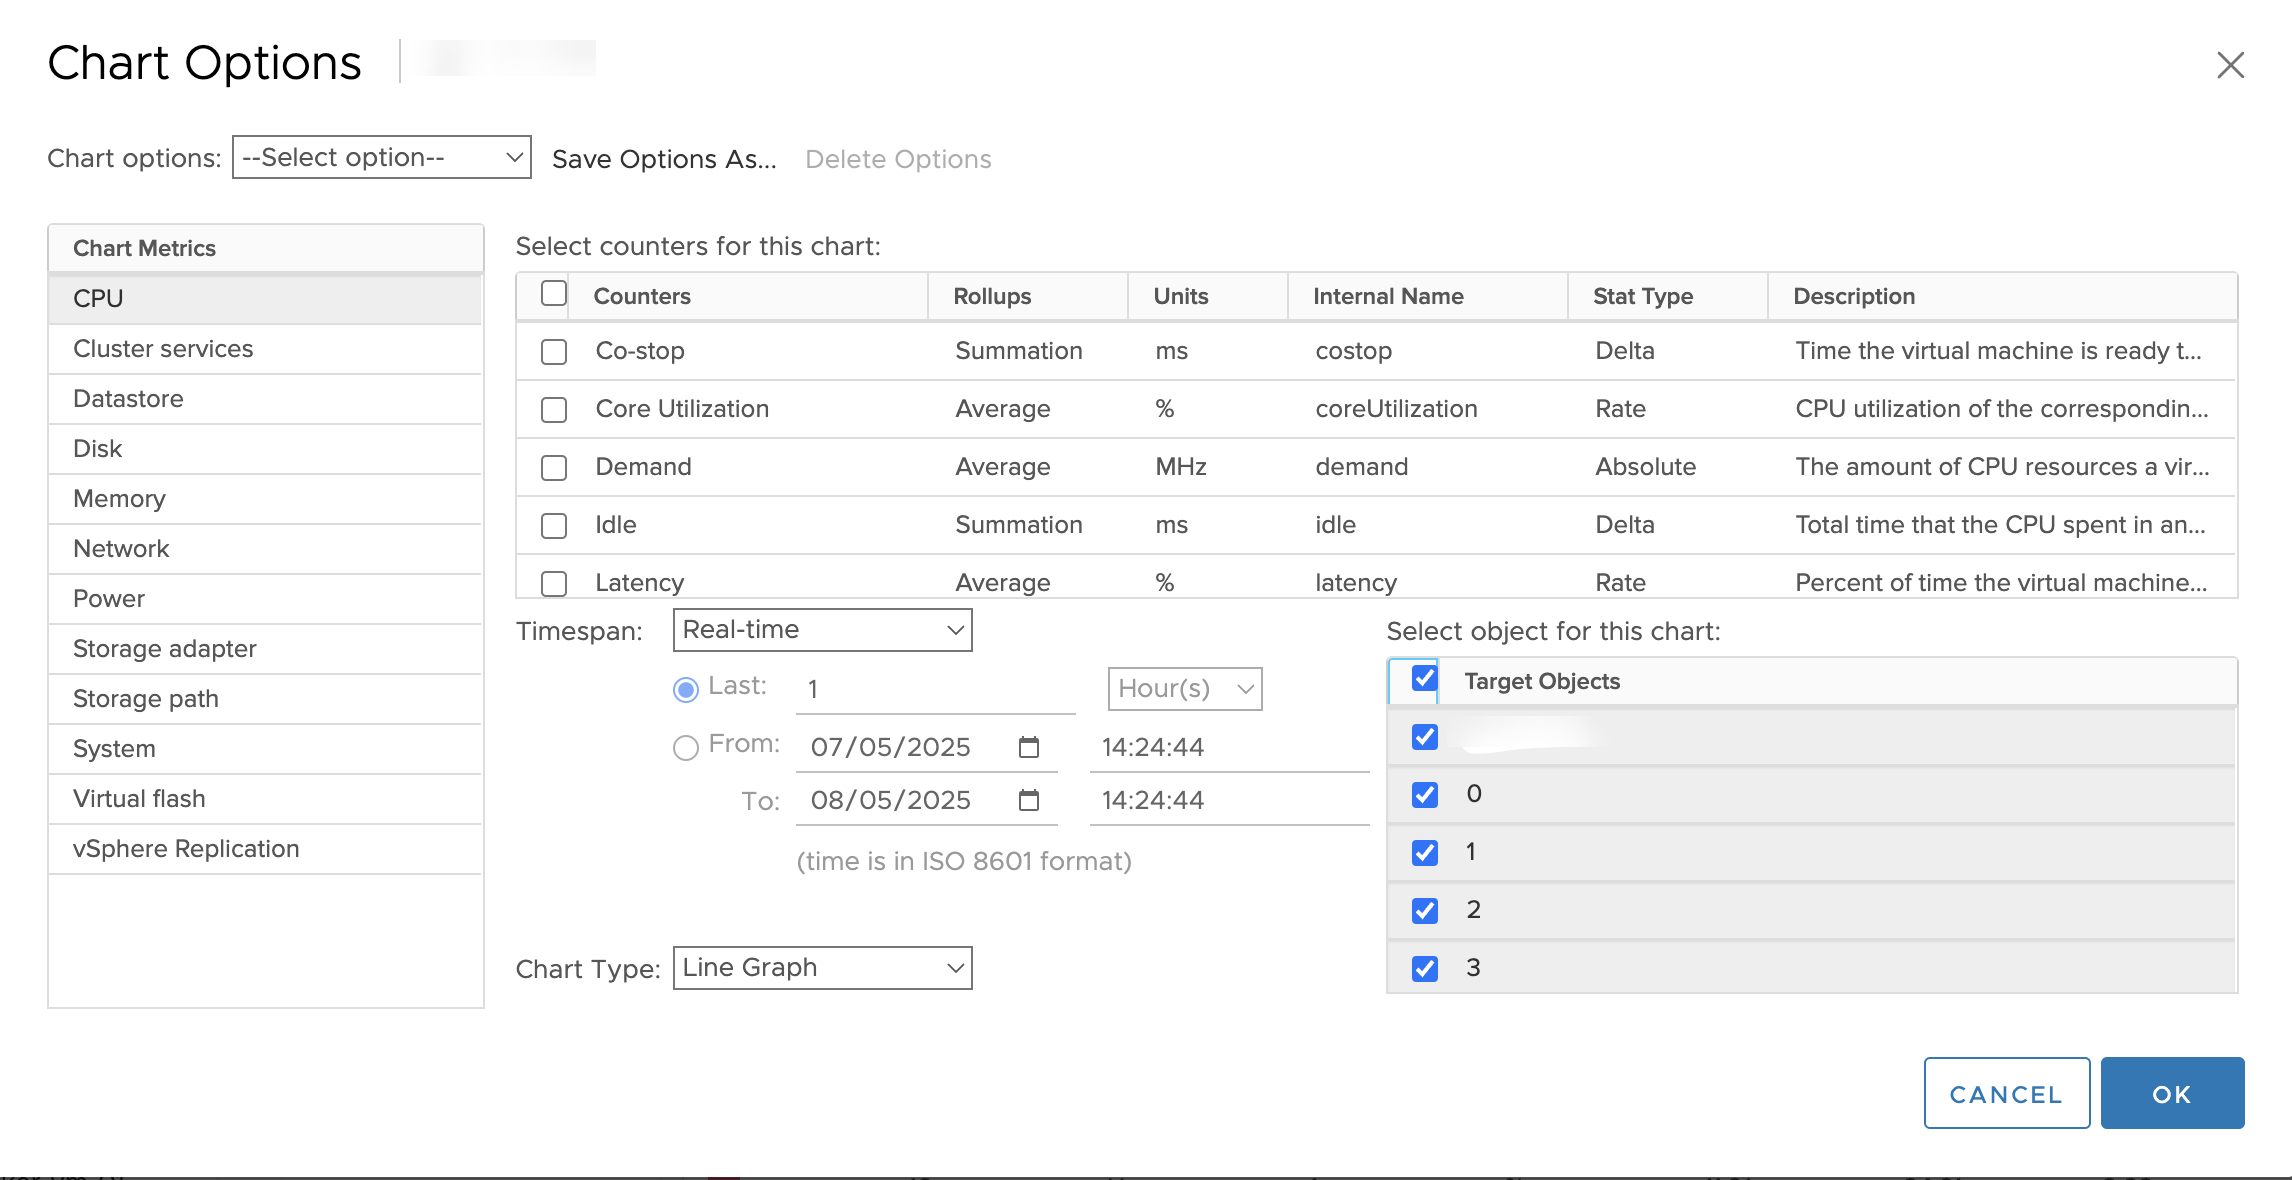Check the Core Utilization counter
The width and height of the screenshot is (2292, 1180).
pos(553,409)
